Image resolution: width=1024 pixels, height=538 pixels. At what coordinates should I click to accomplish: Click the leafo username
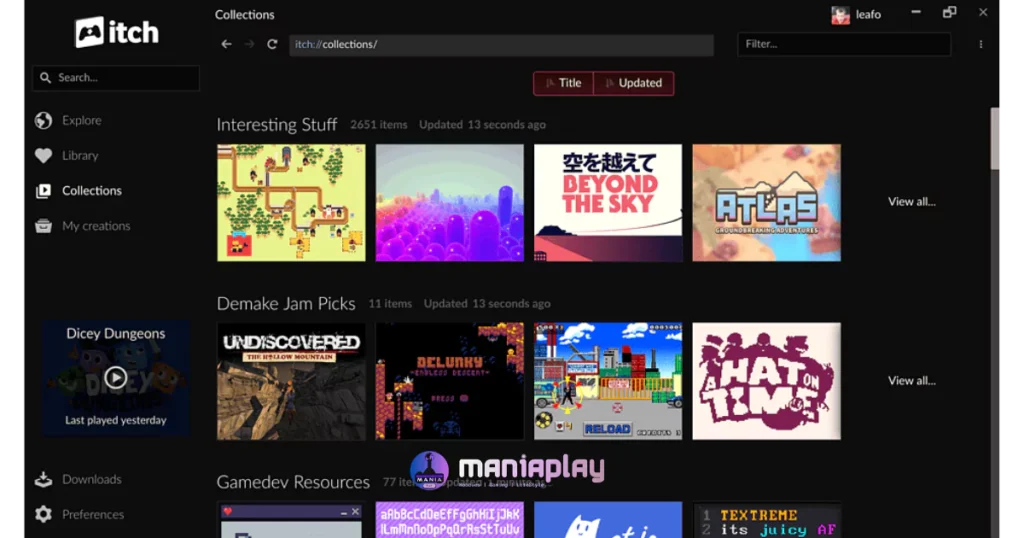(868, 15)
